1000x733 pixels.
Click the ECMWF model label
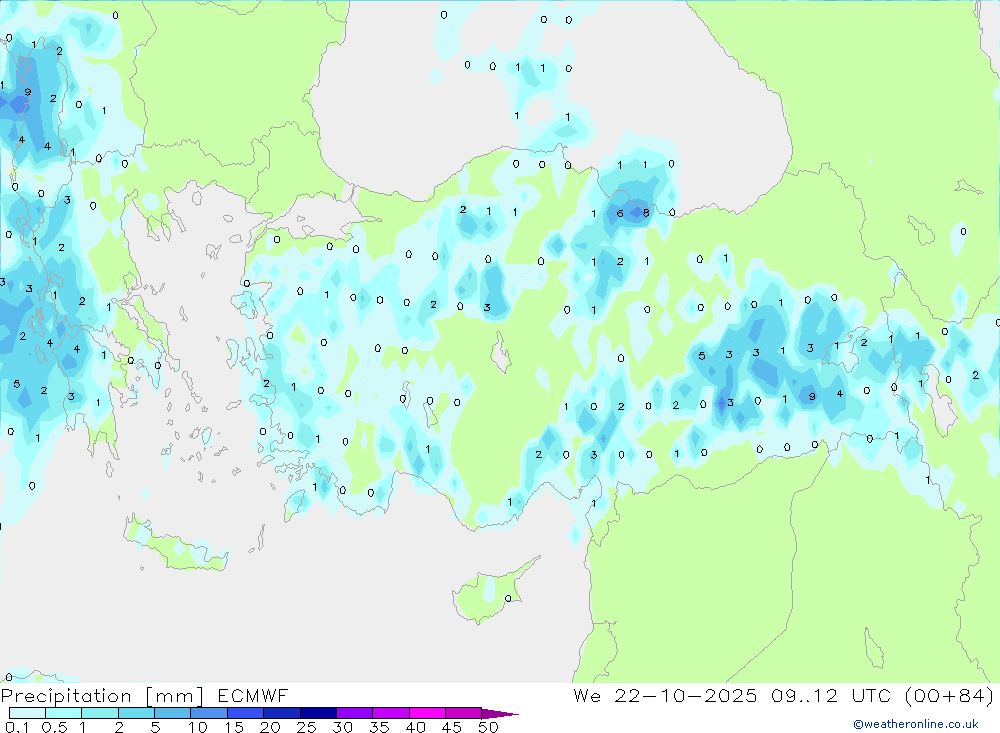[253, 695]
